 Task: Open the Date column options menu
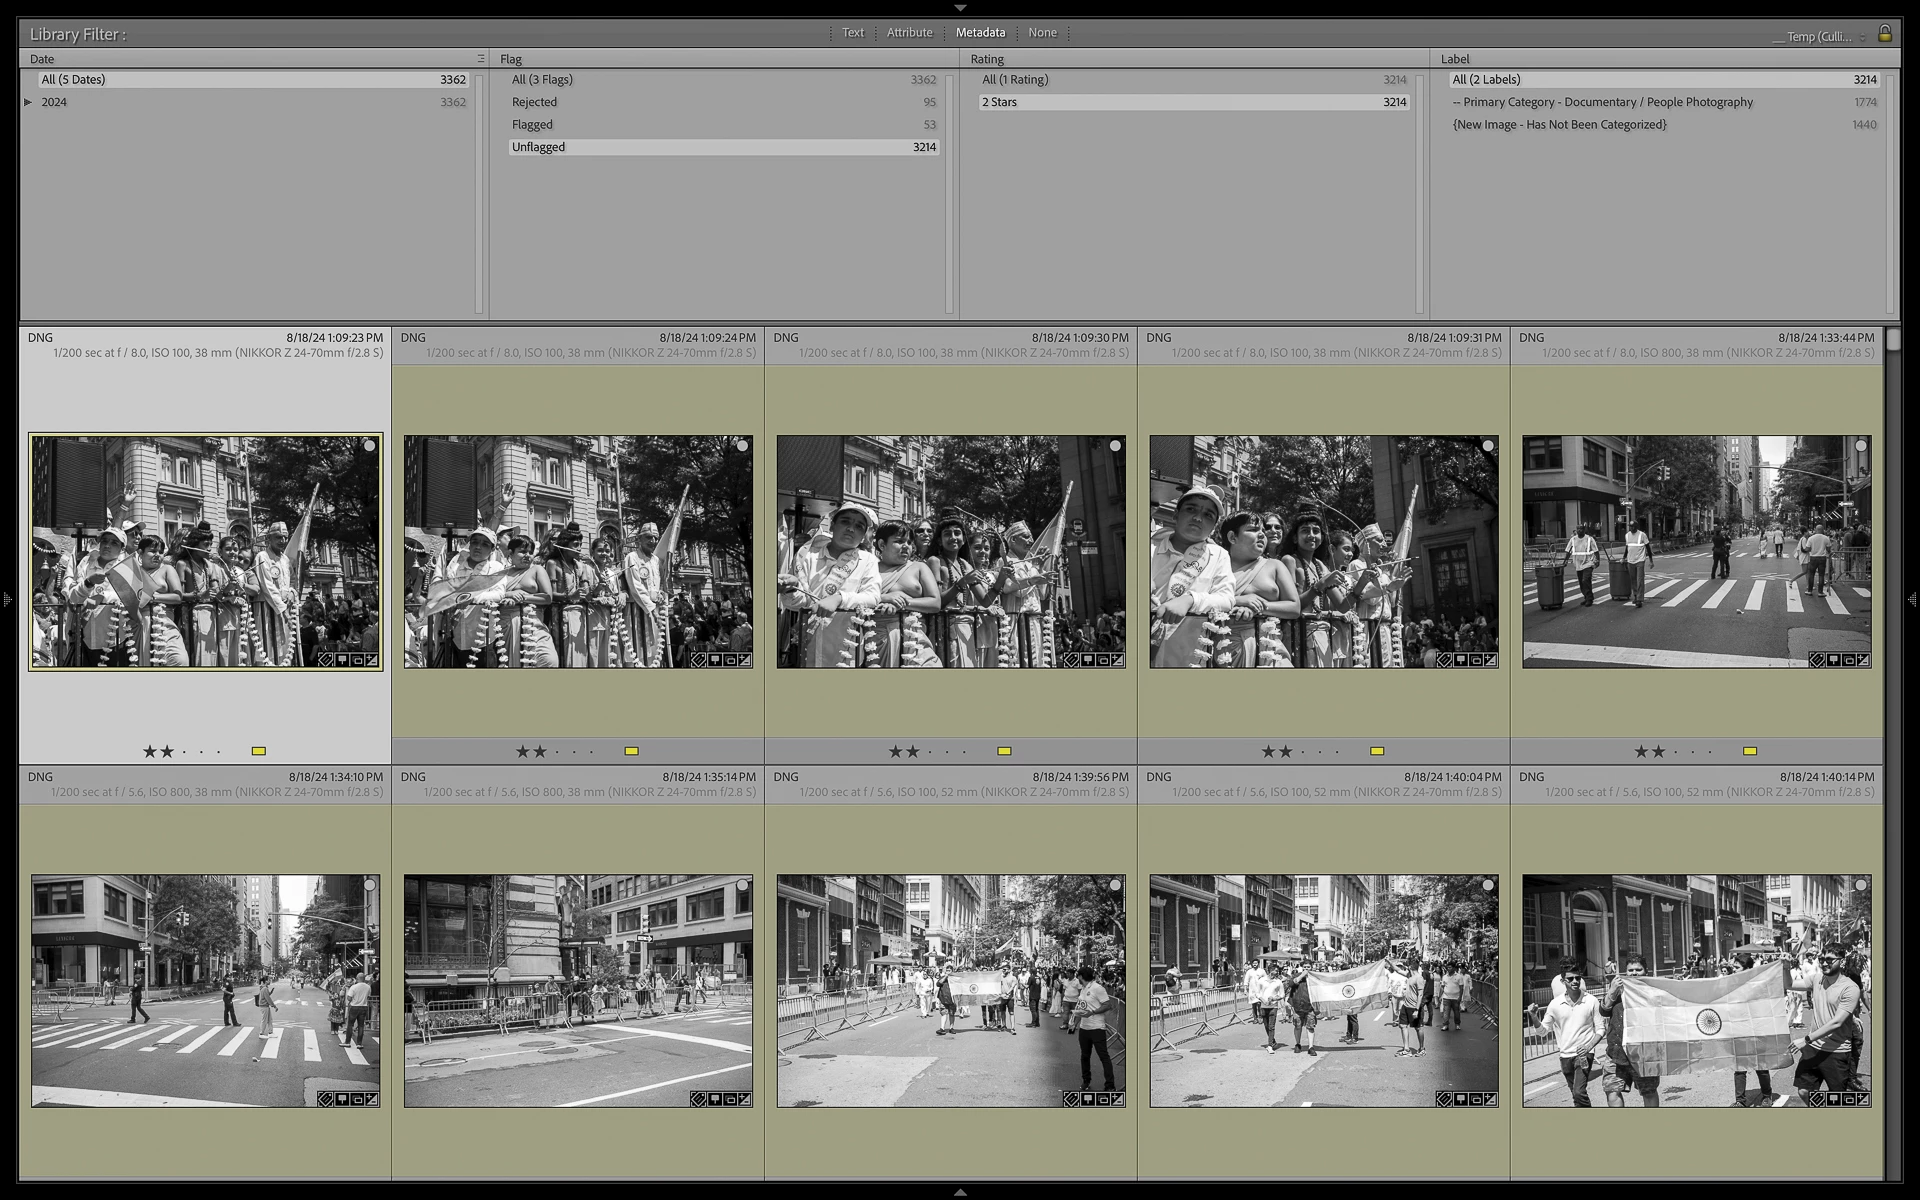[x=480, y=59]
